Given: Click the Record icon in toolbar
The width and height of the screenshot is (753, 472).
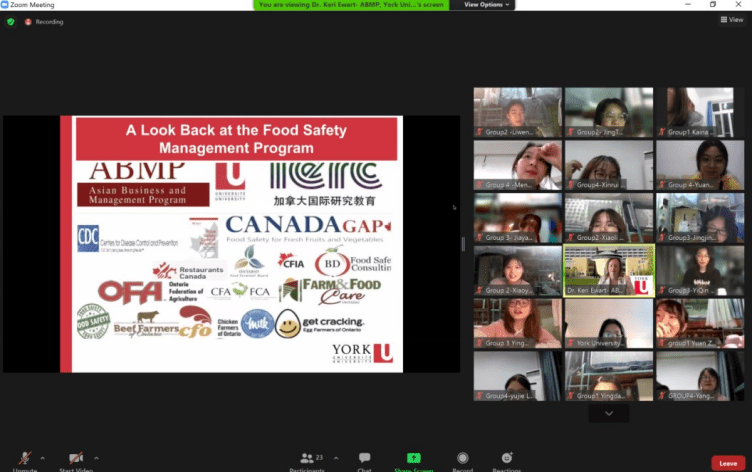Looking at the screenshot, I should click(462, 459).
